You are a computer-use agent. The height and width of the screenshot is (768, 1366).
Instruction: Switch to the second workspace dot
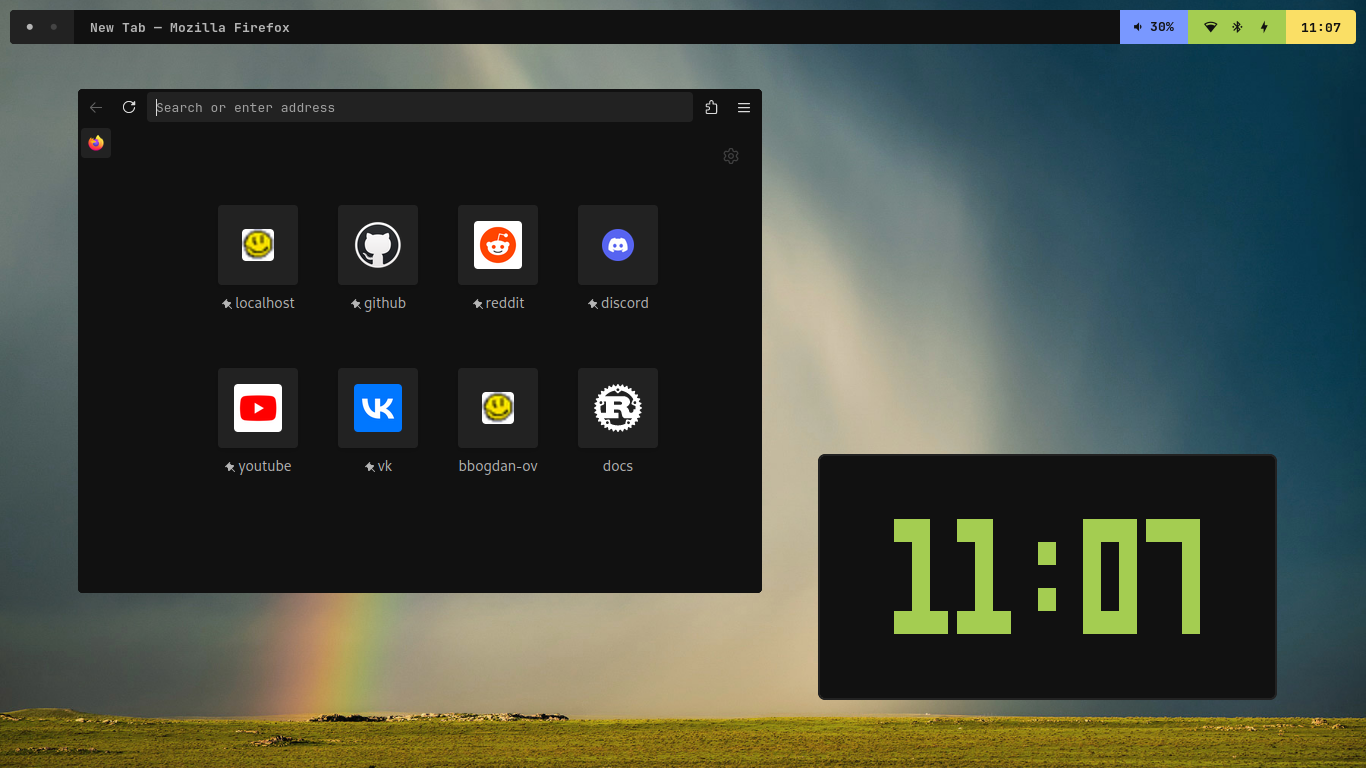click(x=54, y=27)
